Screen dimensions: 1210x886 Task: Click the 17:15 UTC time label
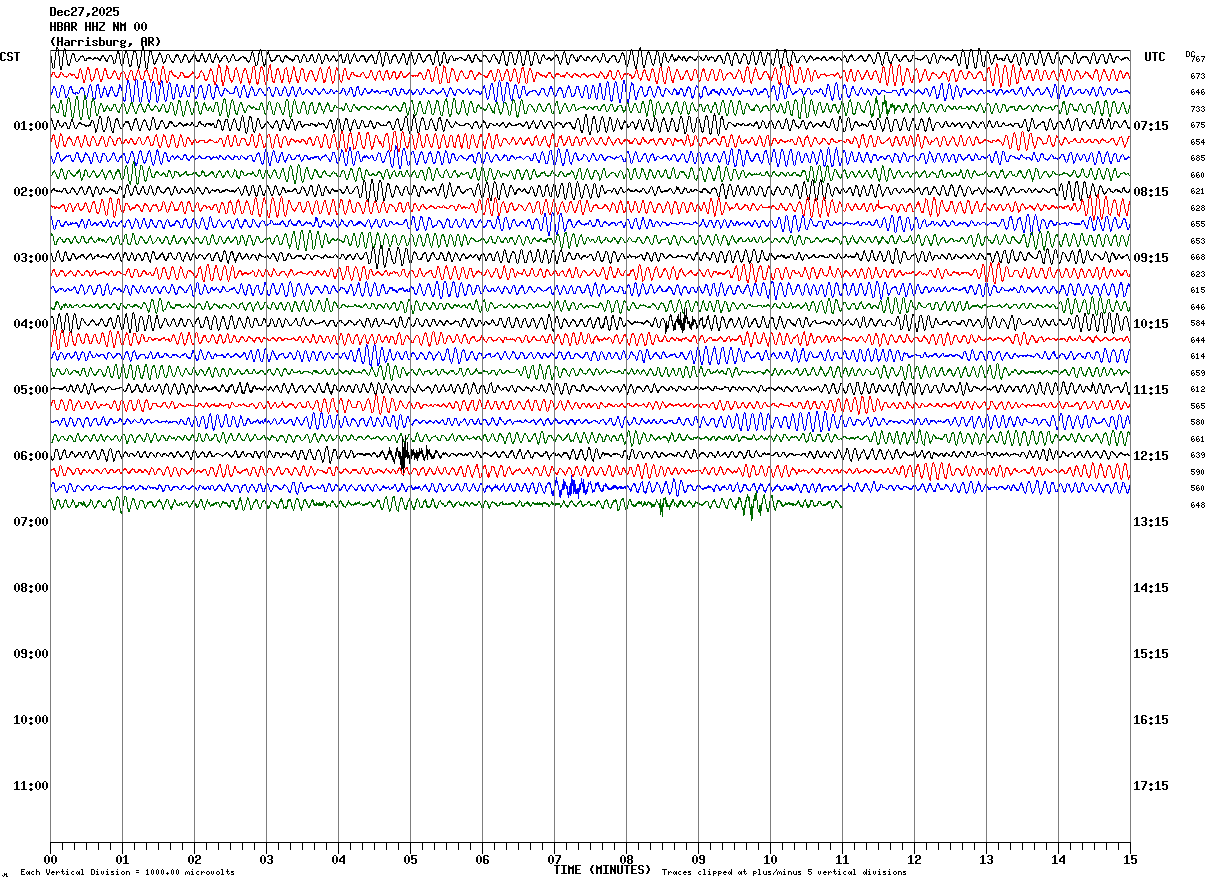1151,786
